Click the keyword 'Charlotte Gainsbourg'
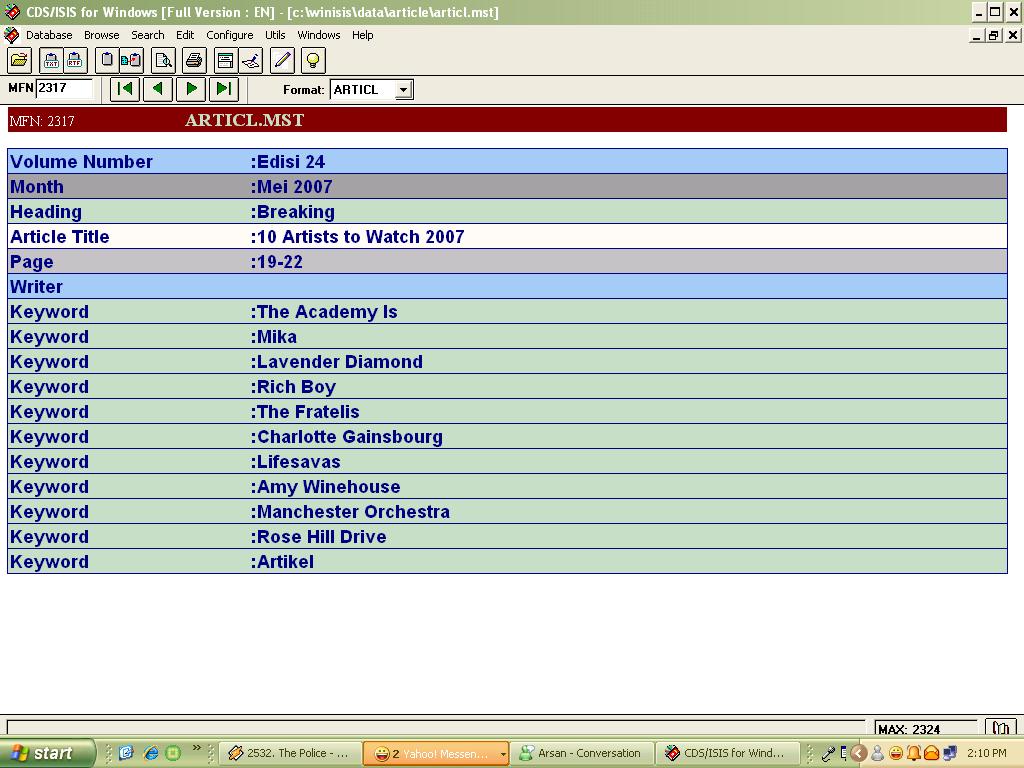Viewport: 1024px width, 768px height. (350, 437)
